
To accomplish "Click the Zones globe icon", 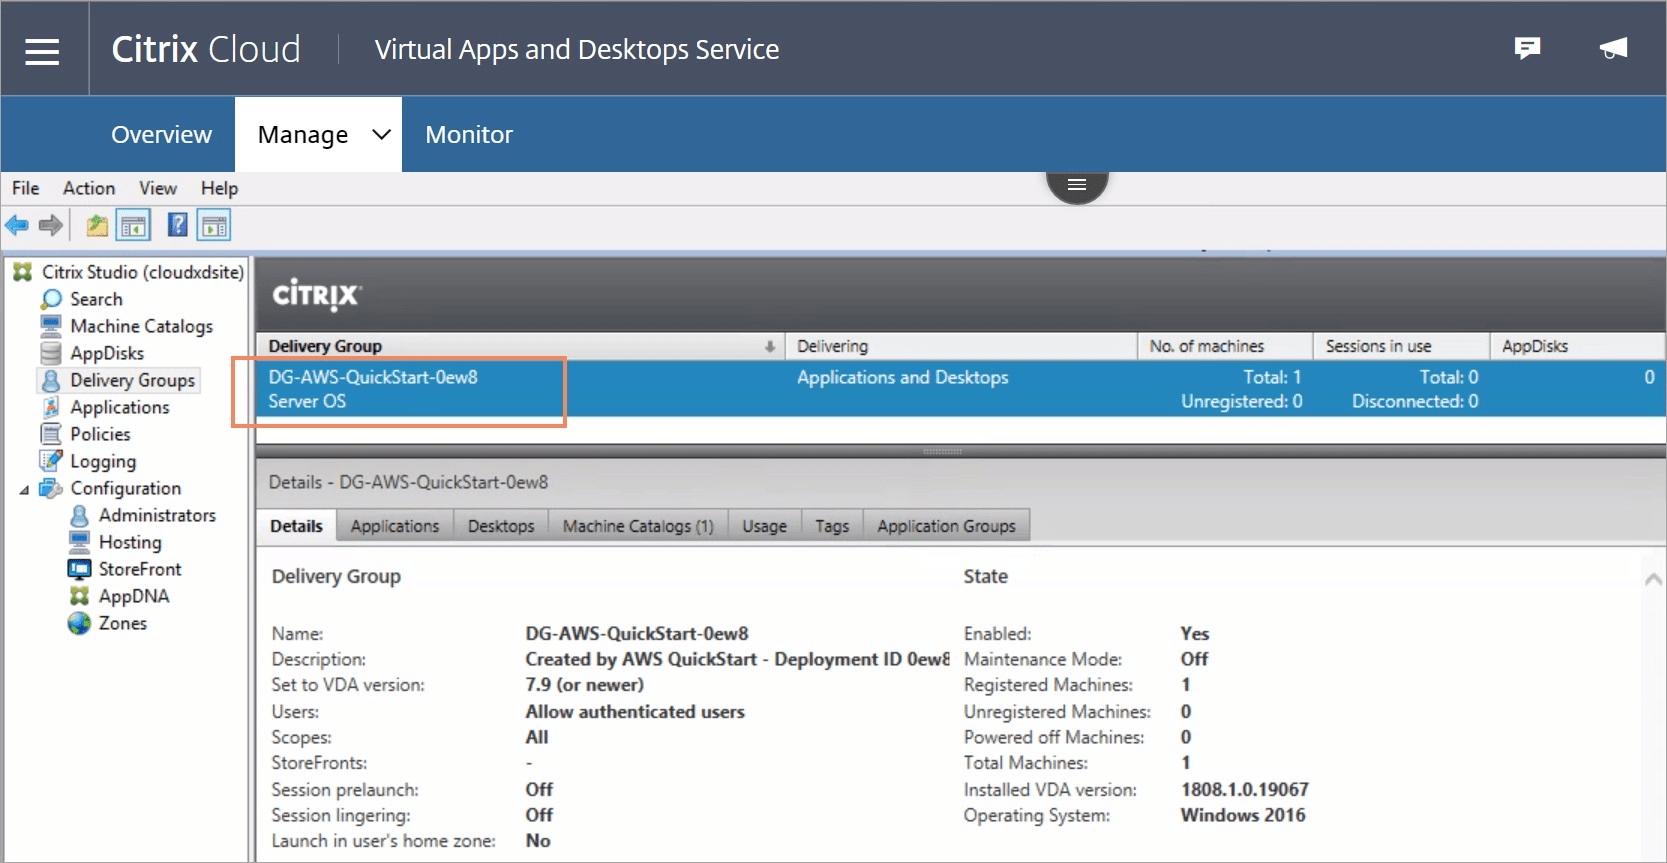I will pyautogui.click(x=80, y=623).
